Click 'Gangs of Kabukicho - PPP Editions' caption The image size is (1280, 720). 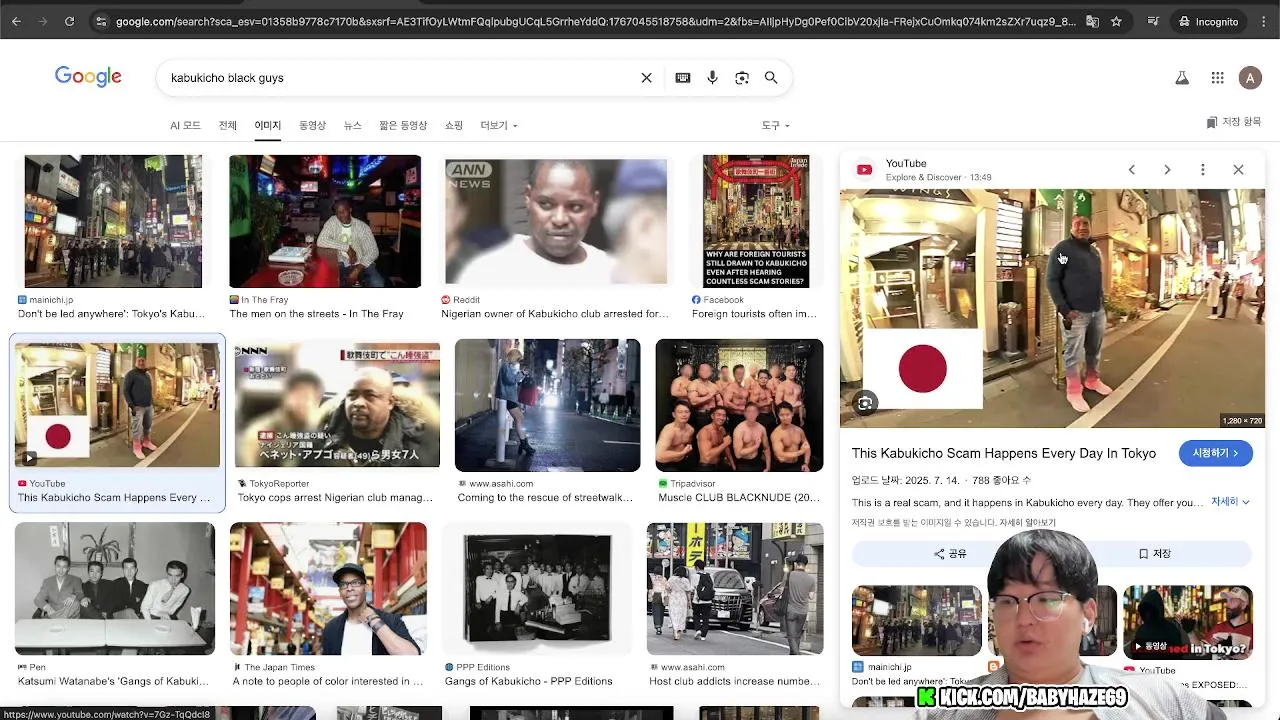(x=529, y=682)
